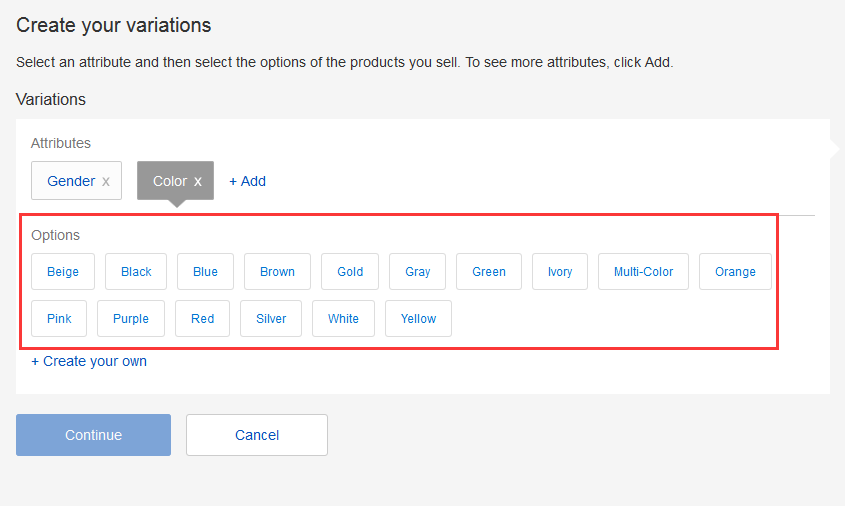Select the Gender attribute tab
Screen dimensions: 845x506
[x=70, y=181]
